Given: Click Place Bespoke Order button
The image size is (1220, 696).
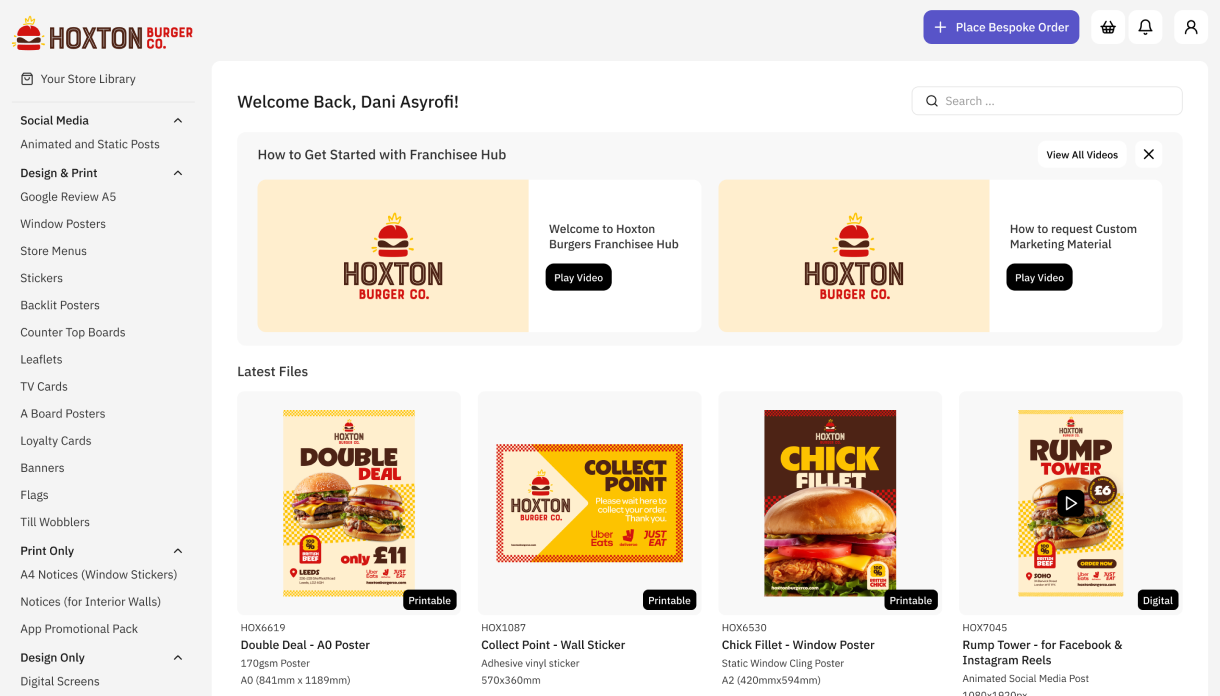Looking at the screenshot, I should [x=1001, y=27].
